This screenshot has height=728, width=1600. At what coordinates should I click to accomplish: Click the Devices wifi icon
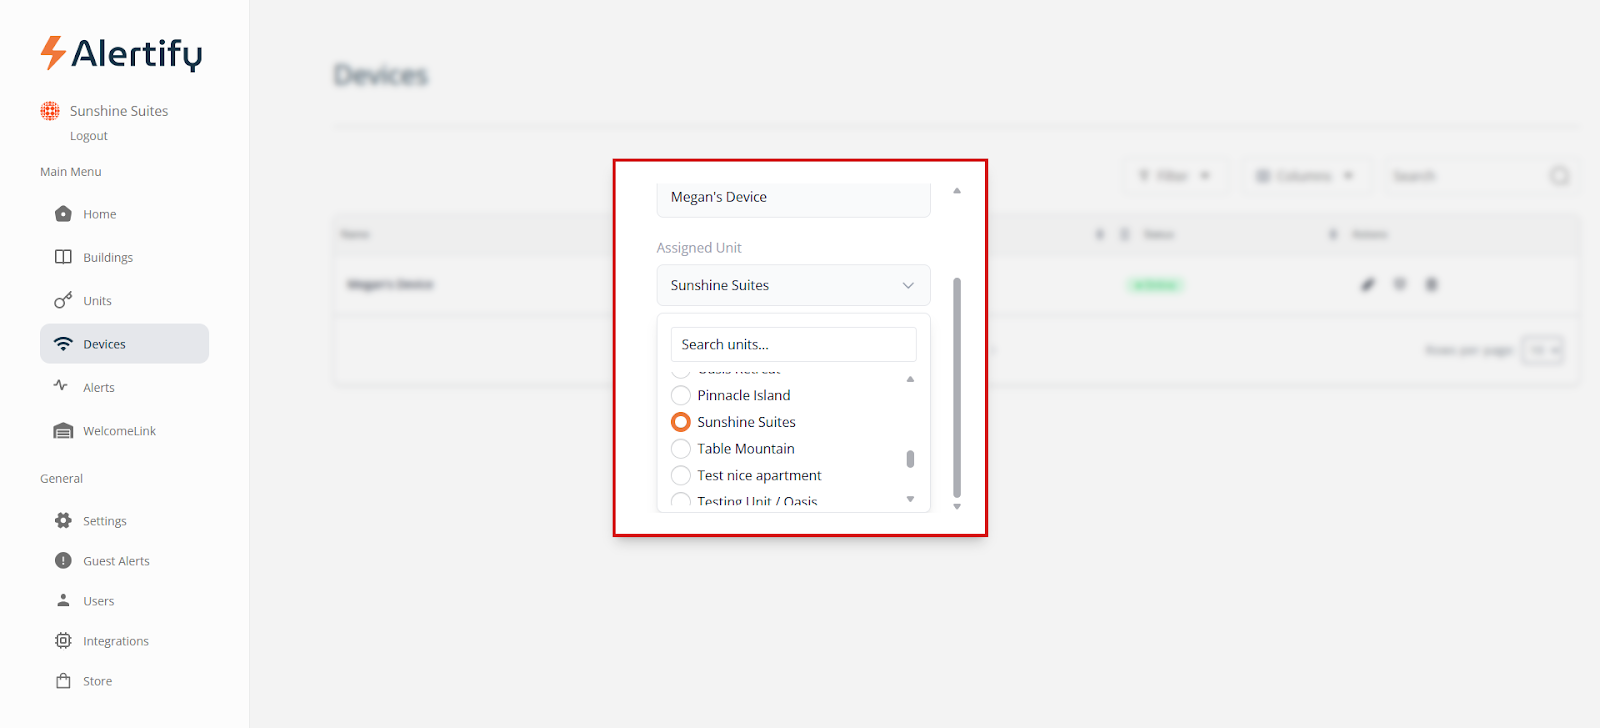pyautogui.click(x=63, y=344)
